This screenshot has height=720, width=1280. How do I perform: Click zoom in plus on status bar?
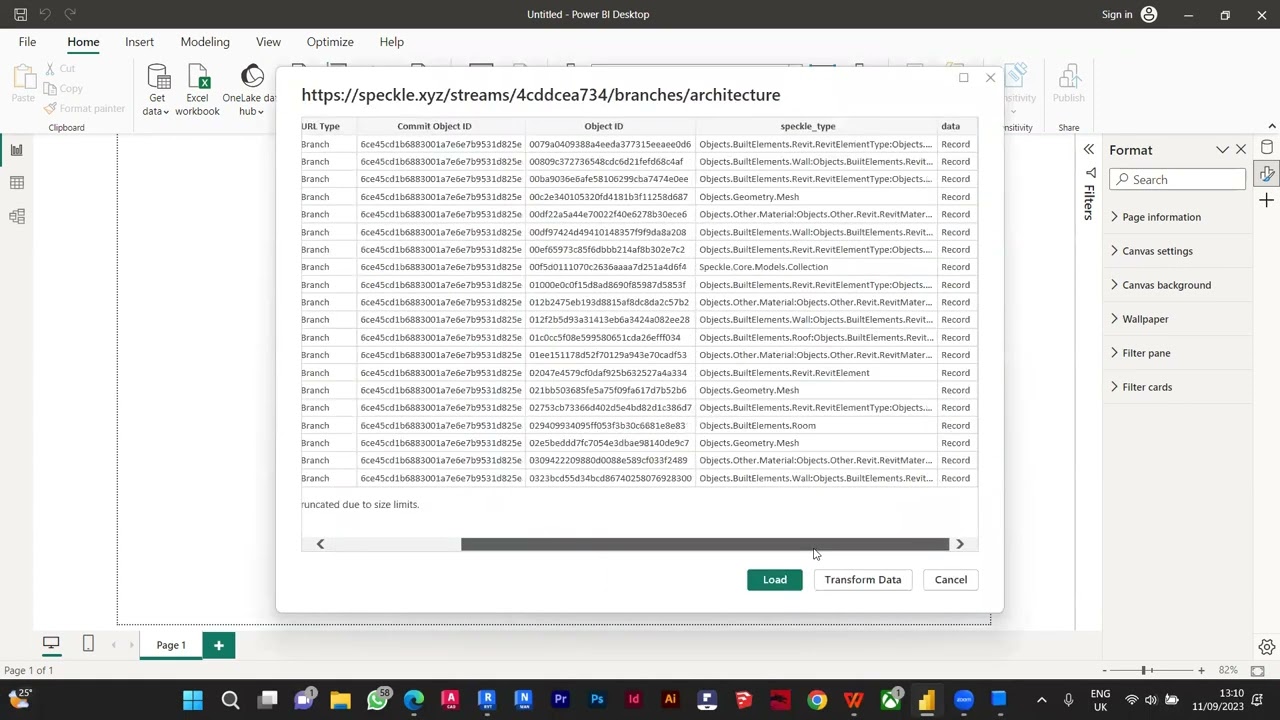[1201, 670]
